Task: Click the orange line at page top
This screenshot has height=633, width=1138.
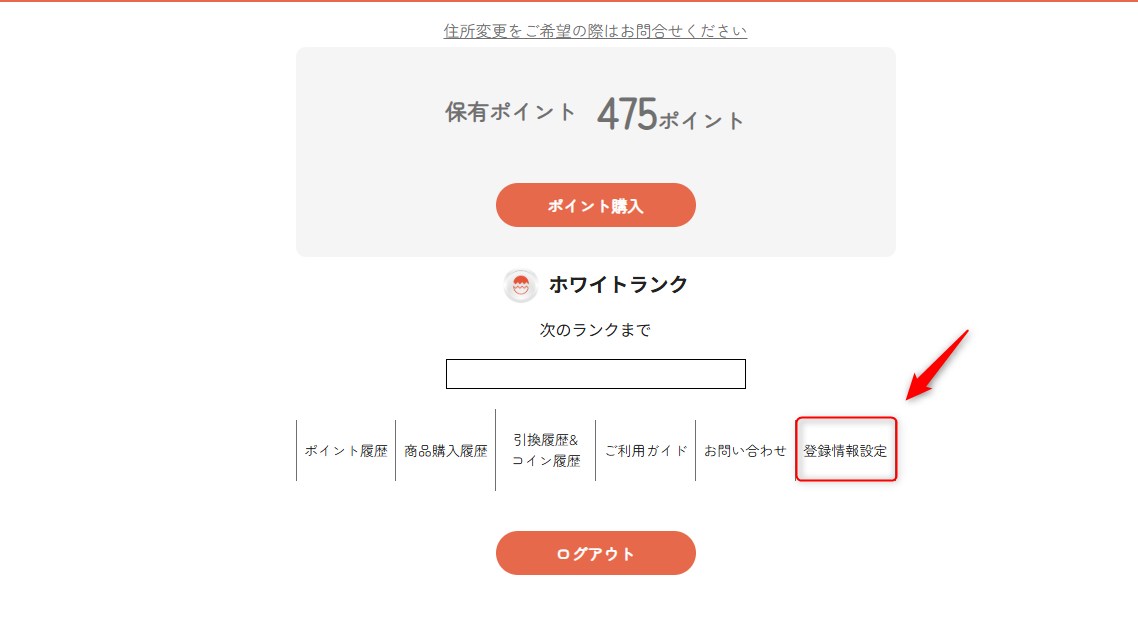Action: pos(569,1)
